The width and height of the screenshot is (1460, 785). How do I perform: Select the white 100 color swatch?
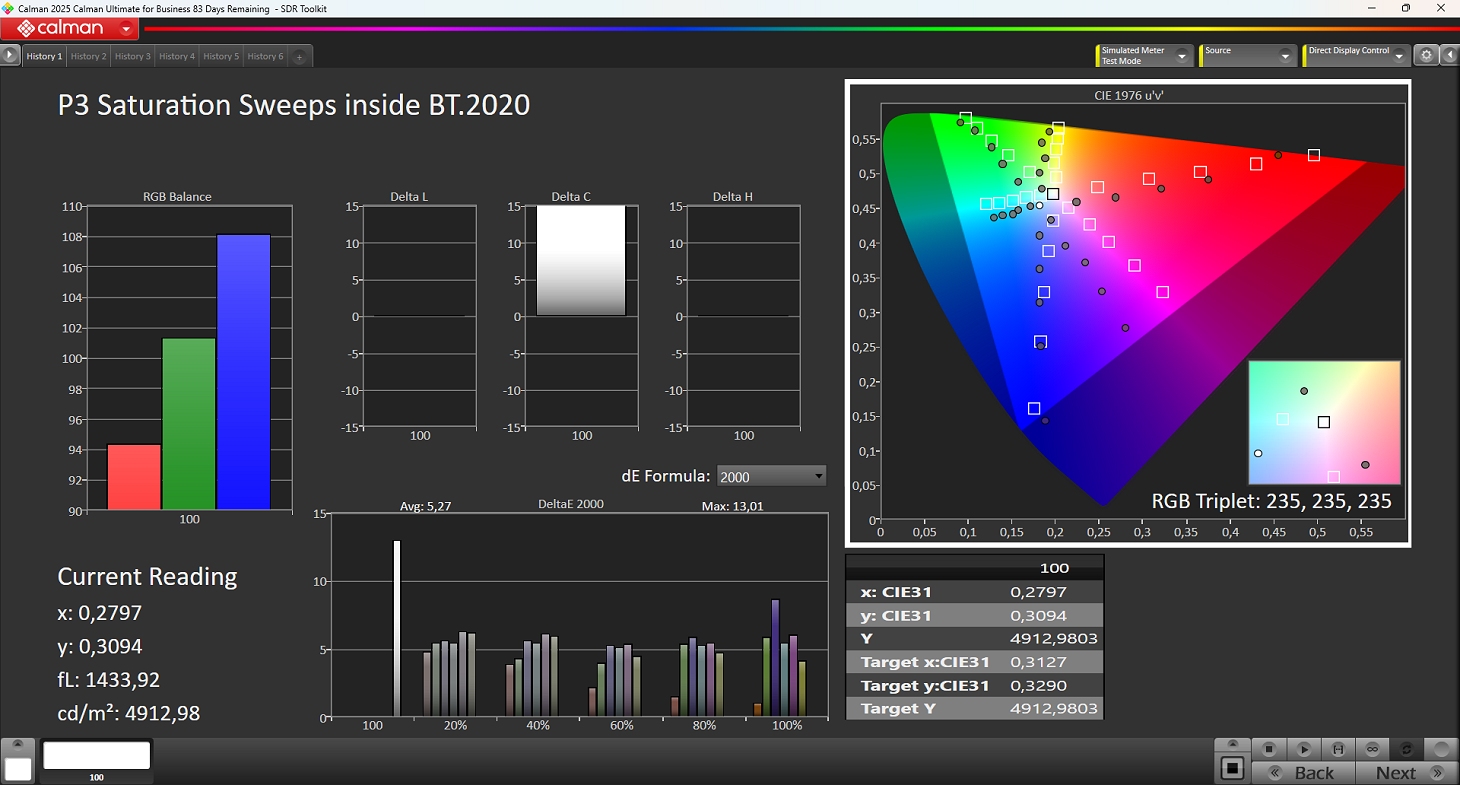click(96, 757)
